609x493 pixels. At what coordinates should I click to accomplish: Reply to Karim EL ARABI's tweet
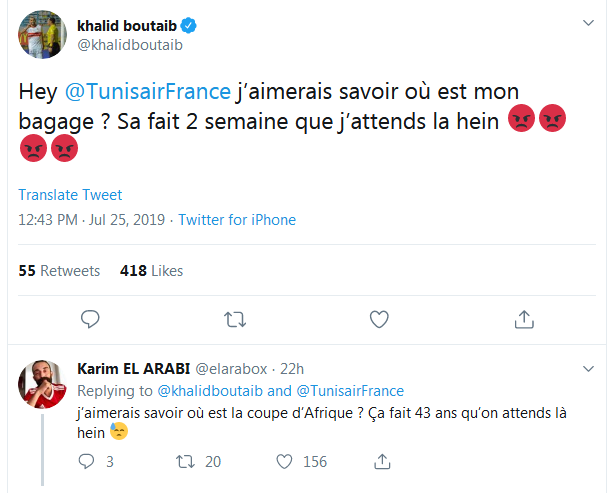tap(86, 462)
